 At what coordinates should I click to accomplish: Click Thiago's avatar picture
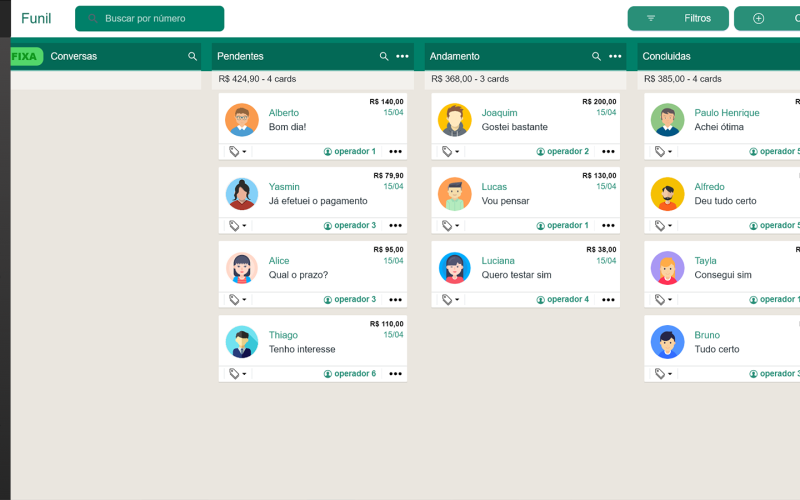[x=242, y=342]
